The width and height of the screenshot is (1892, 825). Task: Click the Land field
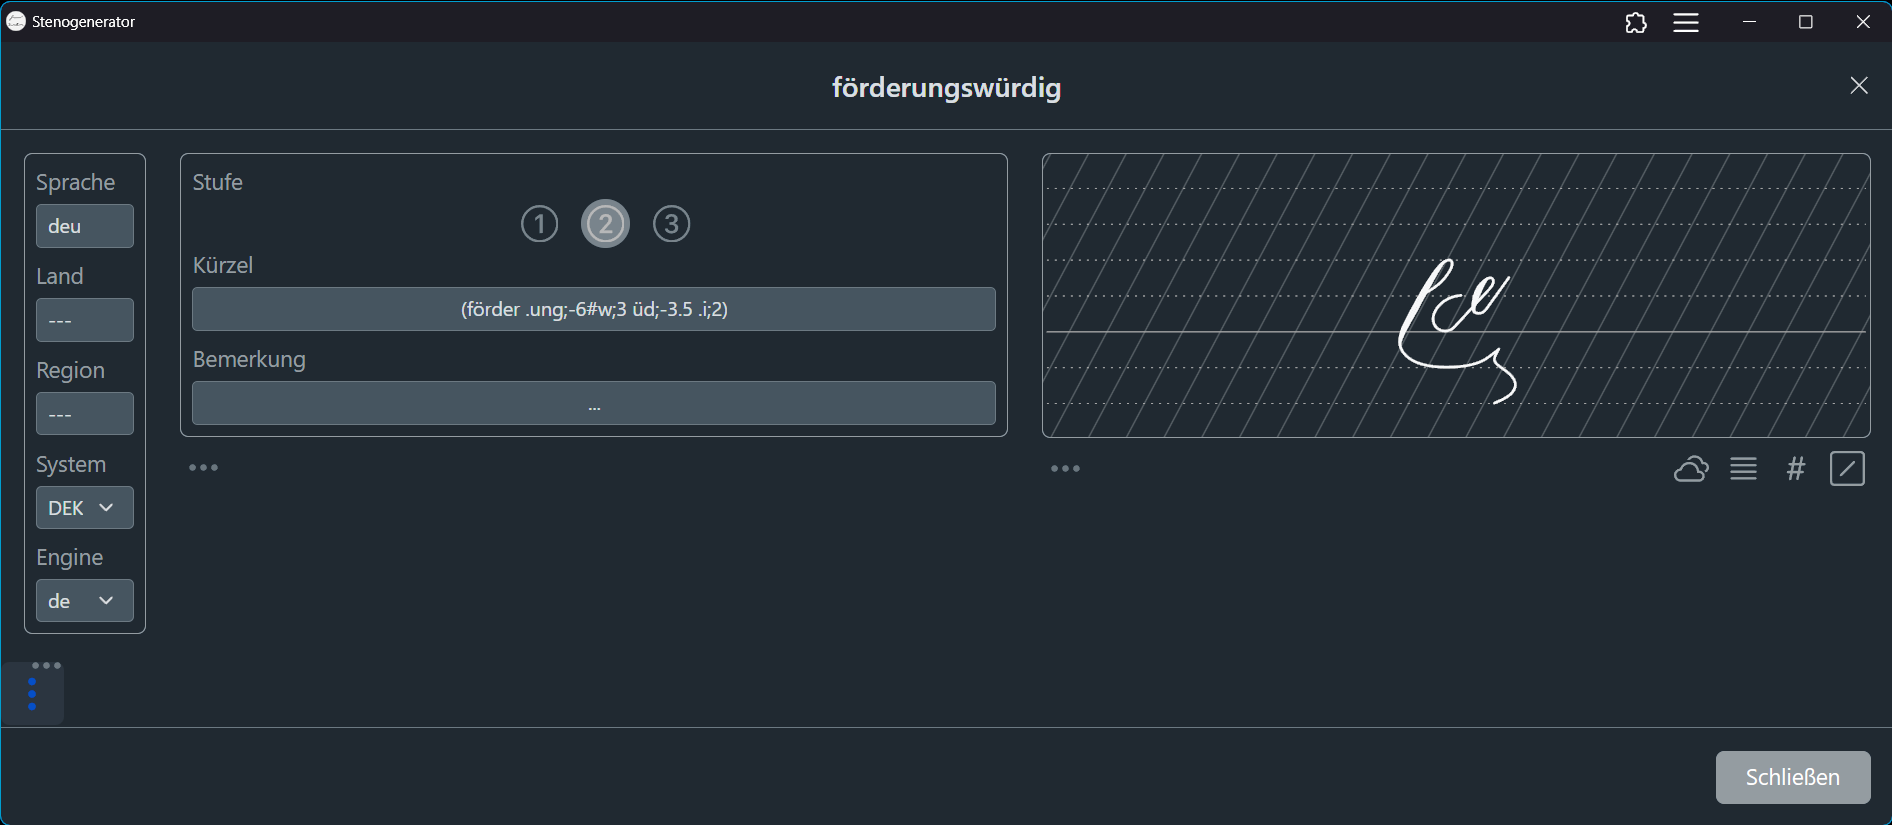click(84, 321)
